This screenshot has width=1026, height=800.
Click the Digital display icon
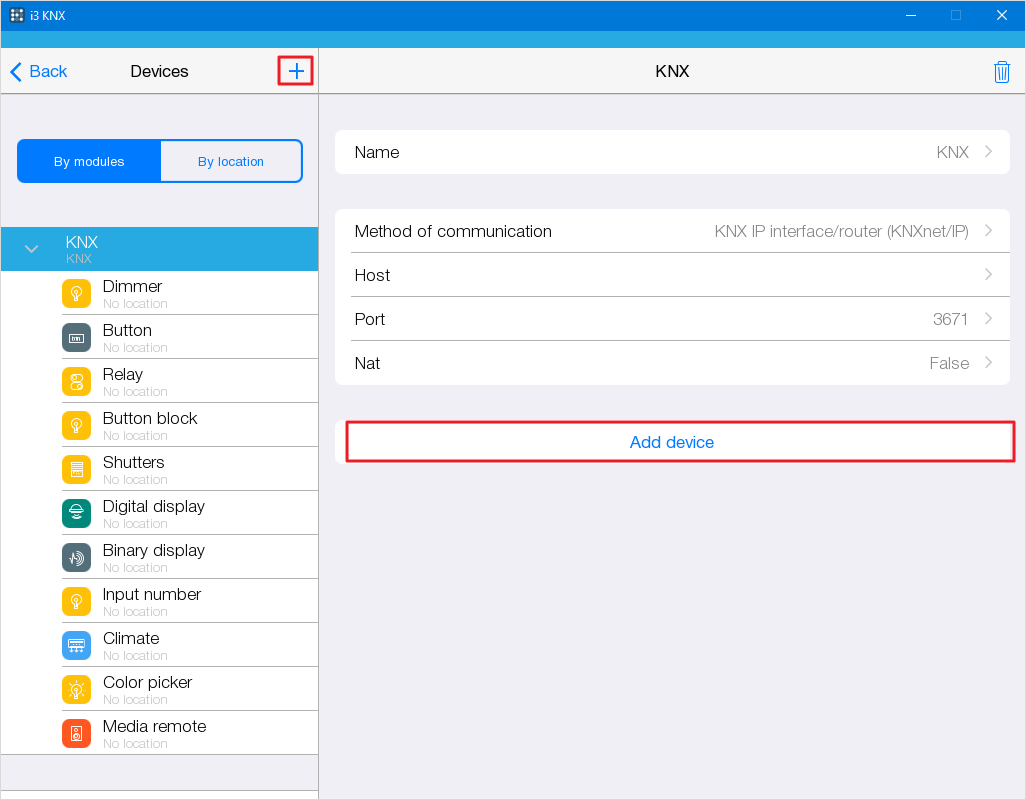pyautogui.click(x=76, y=514)
